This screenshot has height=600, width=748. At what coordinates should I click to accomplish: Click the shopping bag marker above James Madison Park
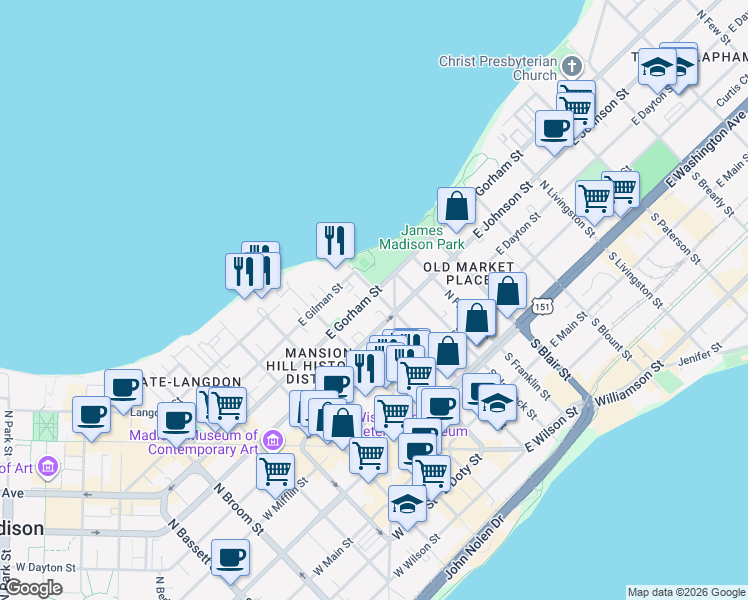coord(457,207)
